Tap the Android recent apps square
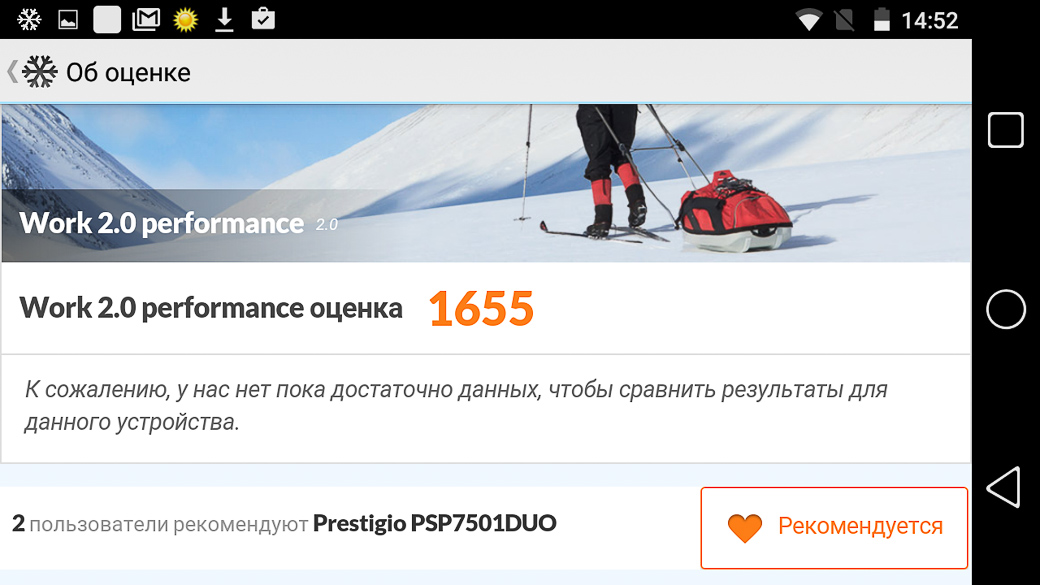 point(1006,130)
